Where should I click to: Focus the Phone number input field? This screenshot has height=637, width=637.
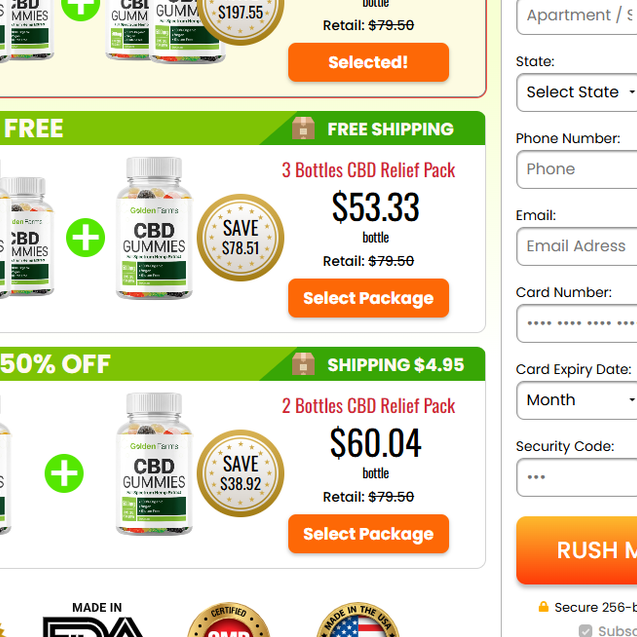tap(577, 169)
